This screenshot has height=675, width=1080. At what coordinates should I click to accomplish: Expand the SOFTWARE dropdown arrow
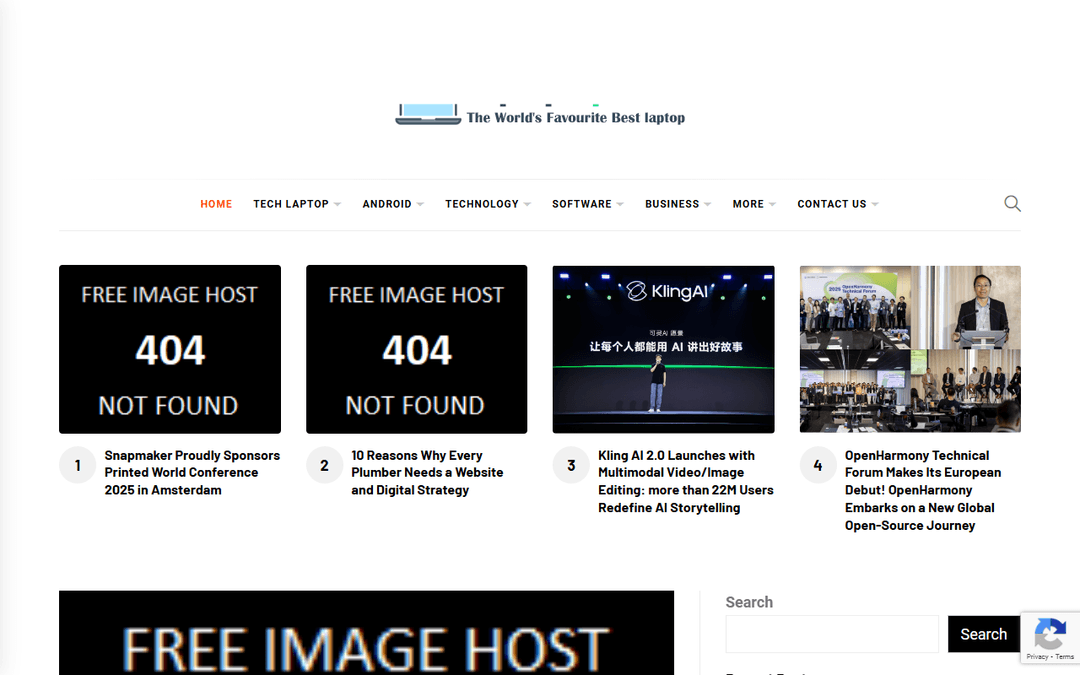[620, 205]
